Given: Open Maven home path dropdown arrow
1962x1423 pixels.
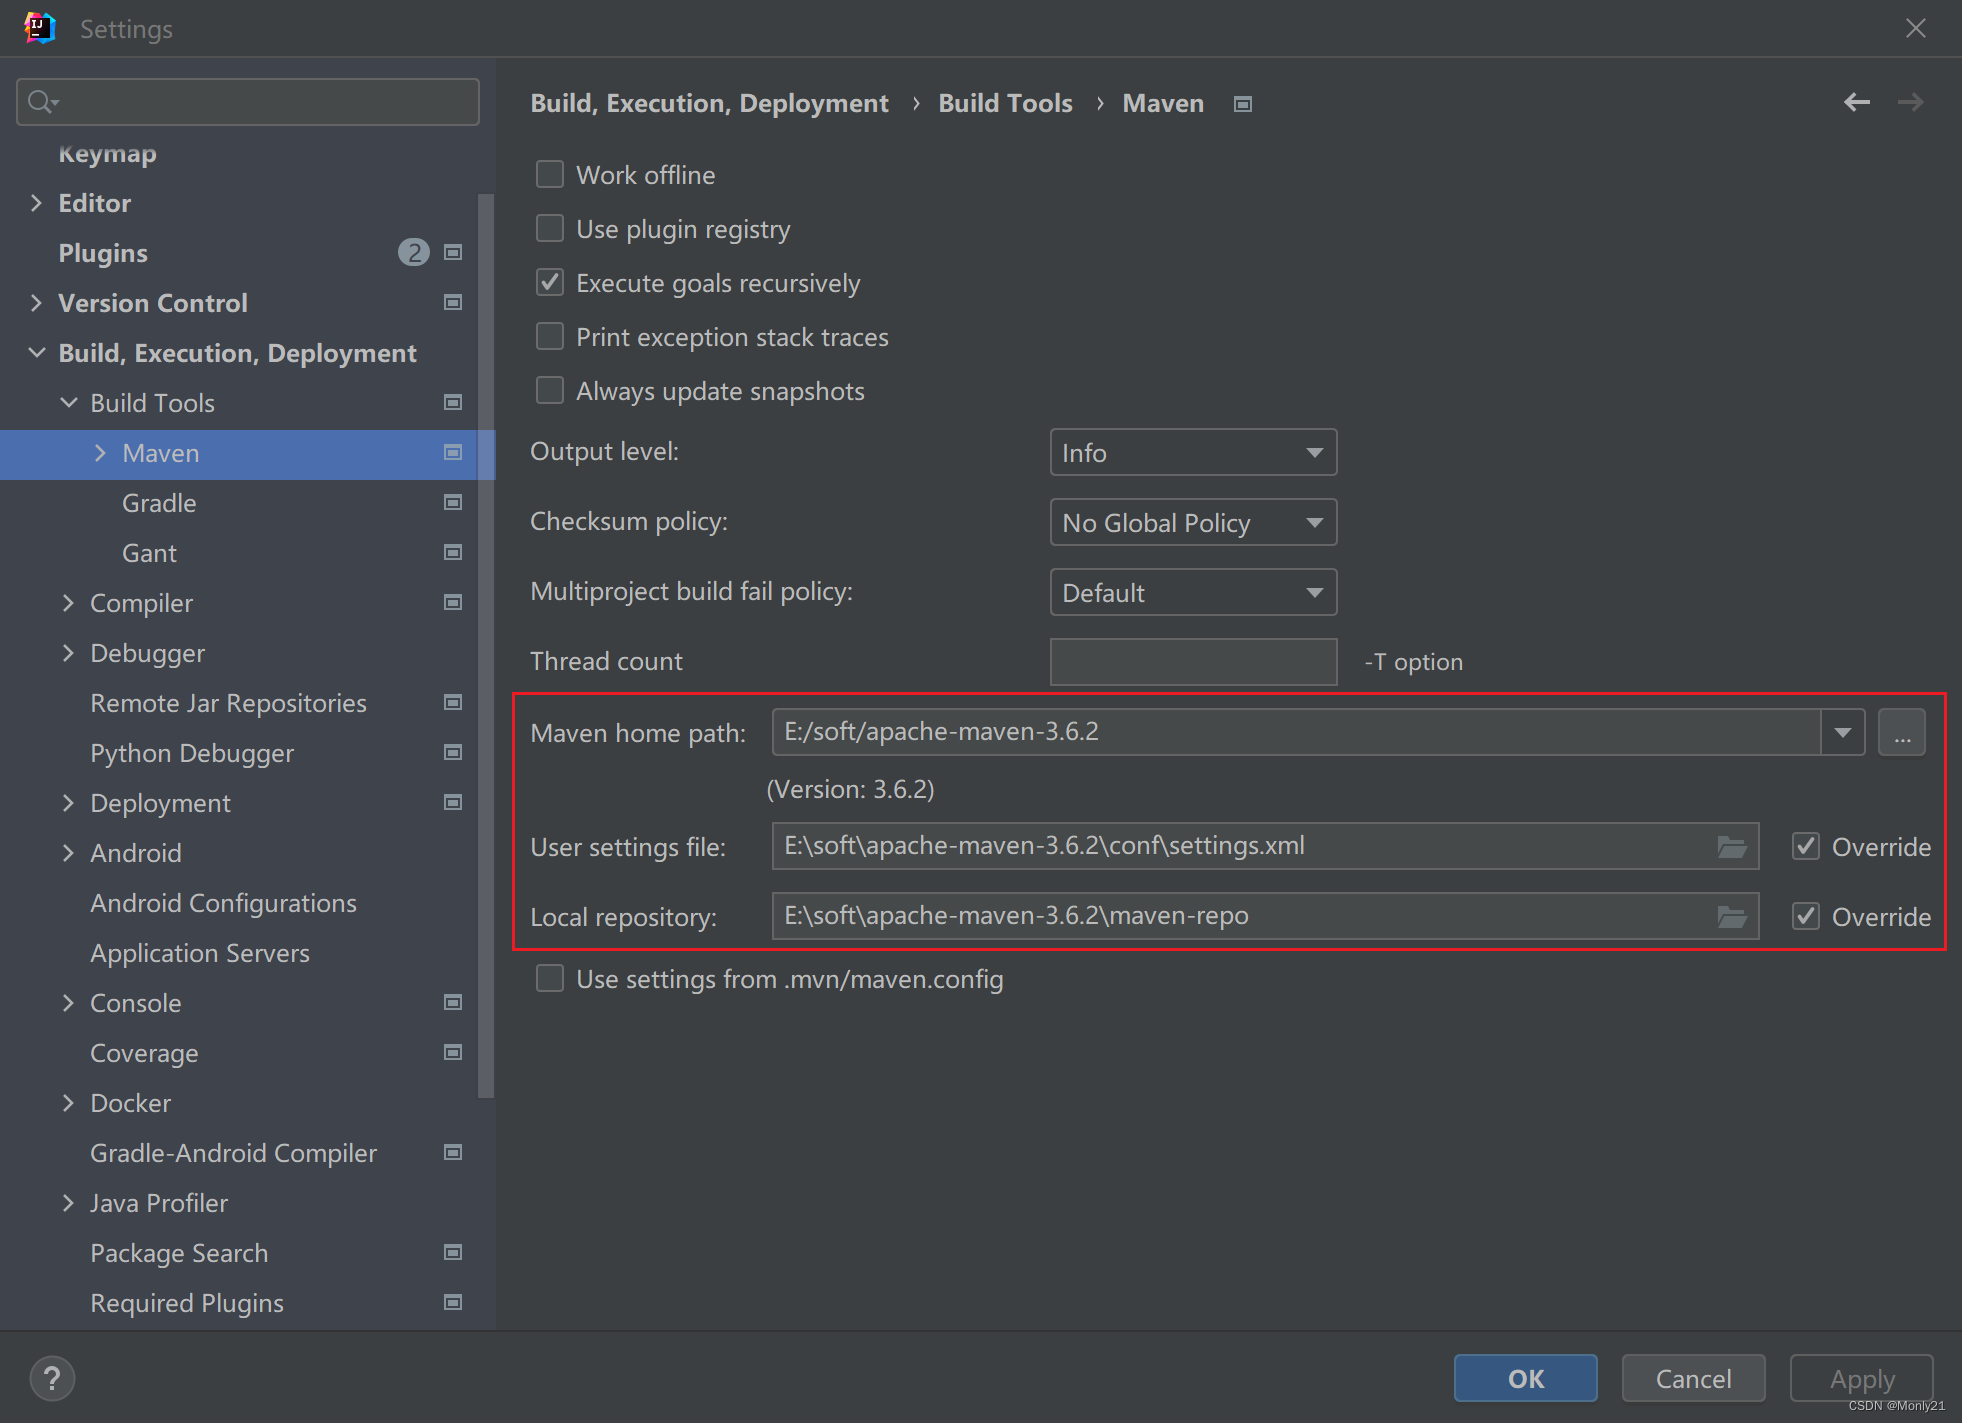Looking at the screenshot, I should [1842, 733].
